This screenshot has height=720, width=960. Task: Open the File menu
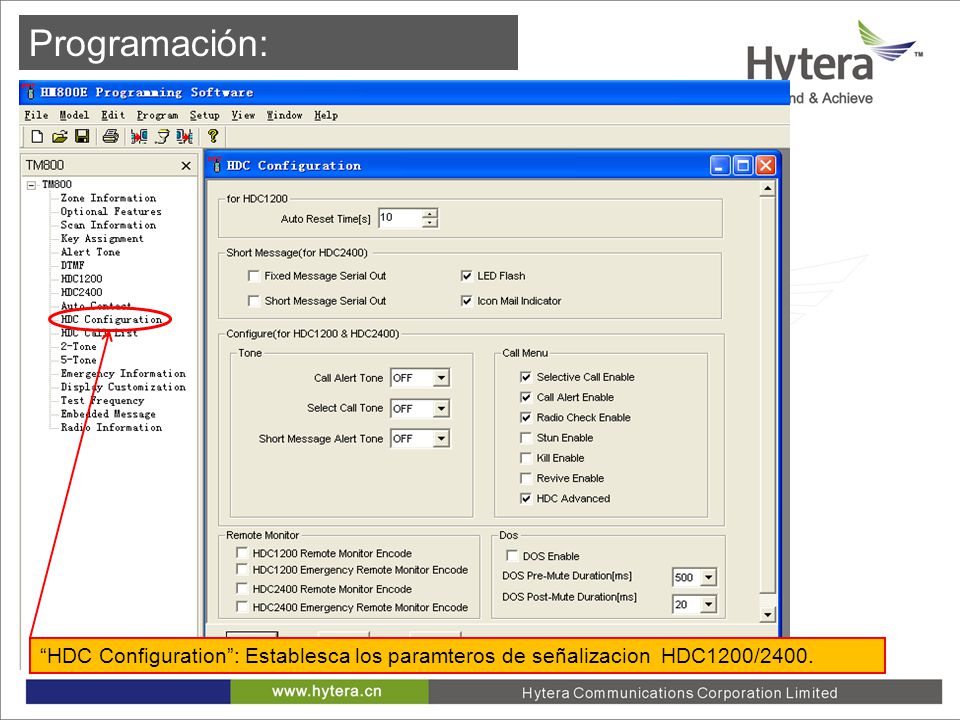coord(36,115)
